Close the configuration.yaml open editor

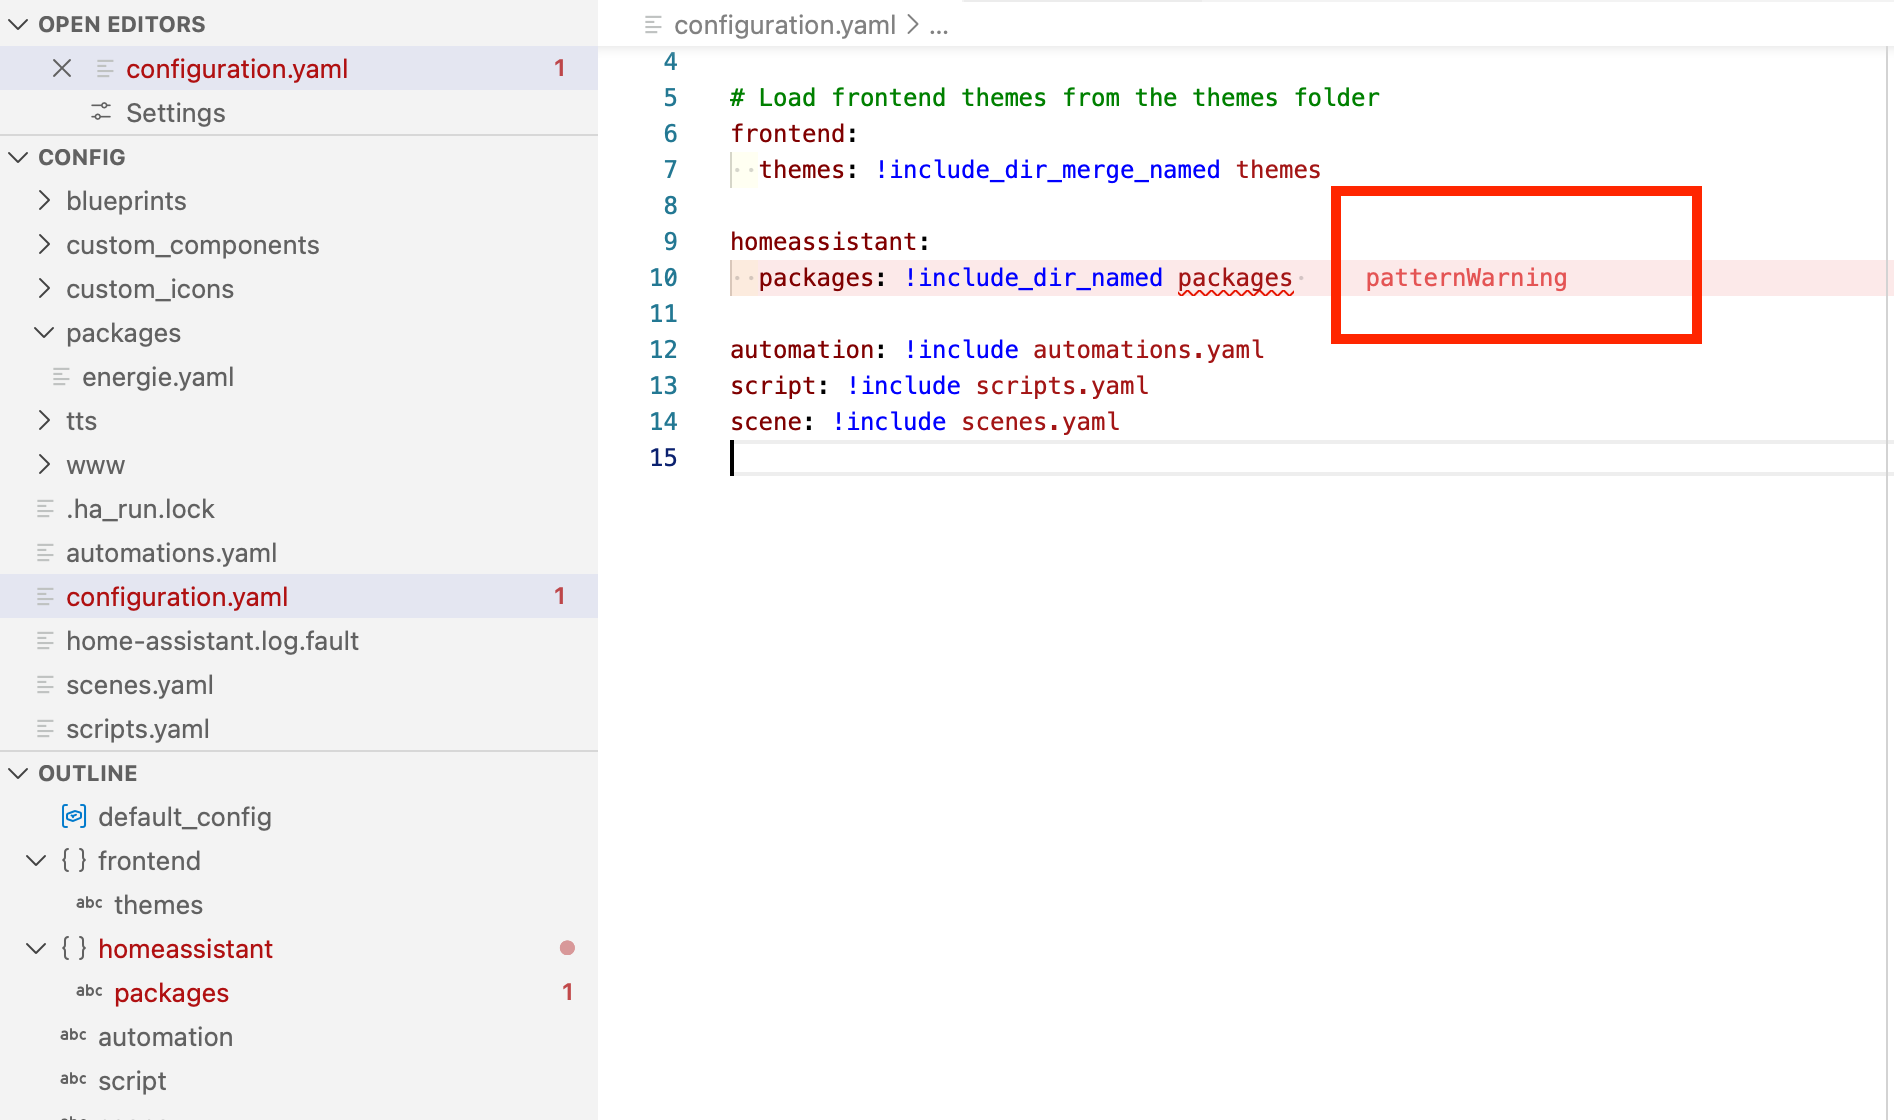62,68
